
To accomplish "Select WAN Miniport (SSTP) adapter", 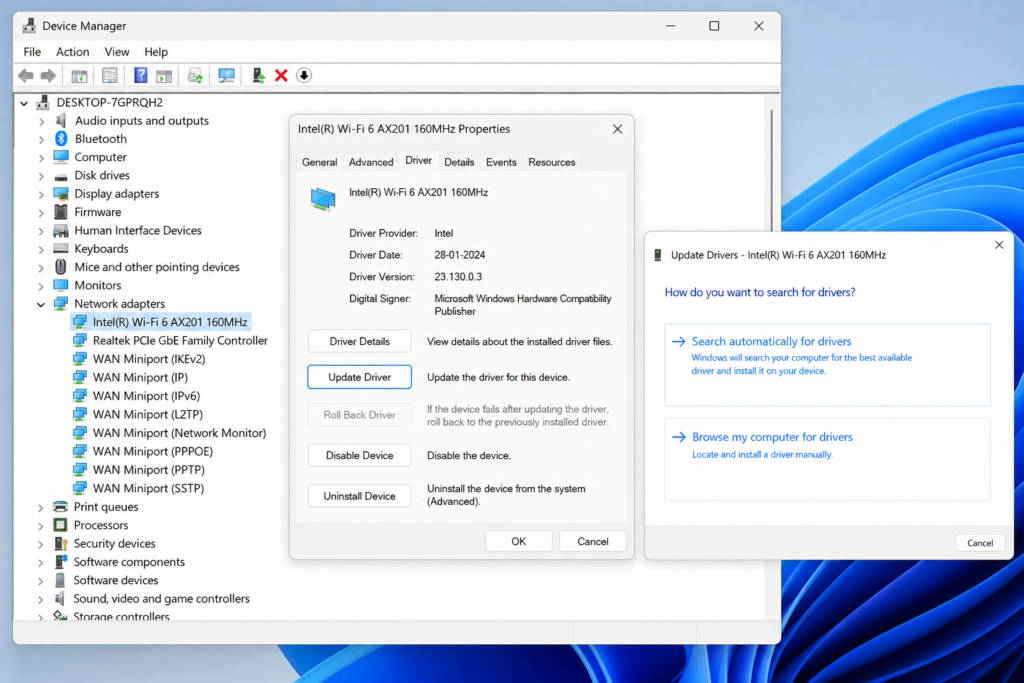I will [148, 488].
